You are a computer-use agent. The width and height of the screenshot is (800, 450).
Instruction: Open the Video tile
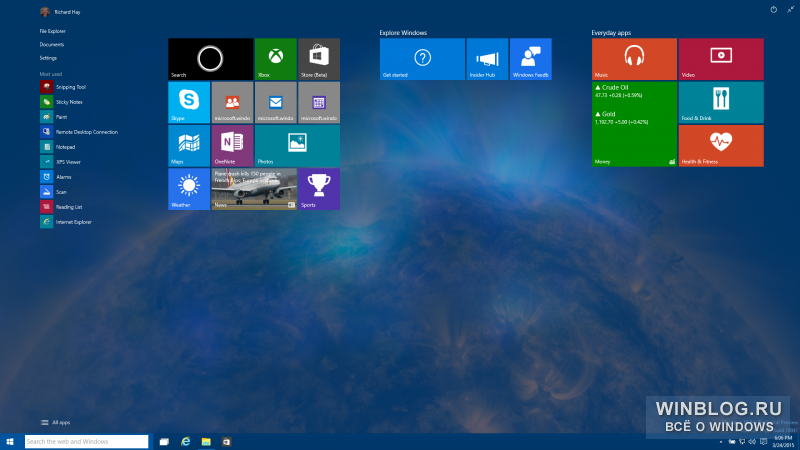pos(721,59)
